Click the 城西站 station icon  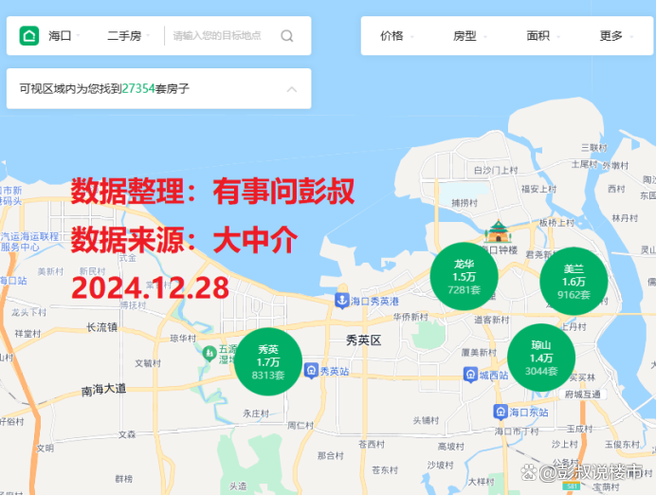(470, 374)
